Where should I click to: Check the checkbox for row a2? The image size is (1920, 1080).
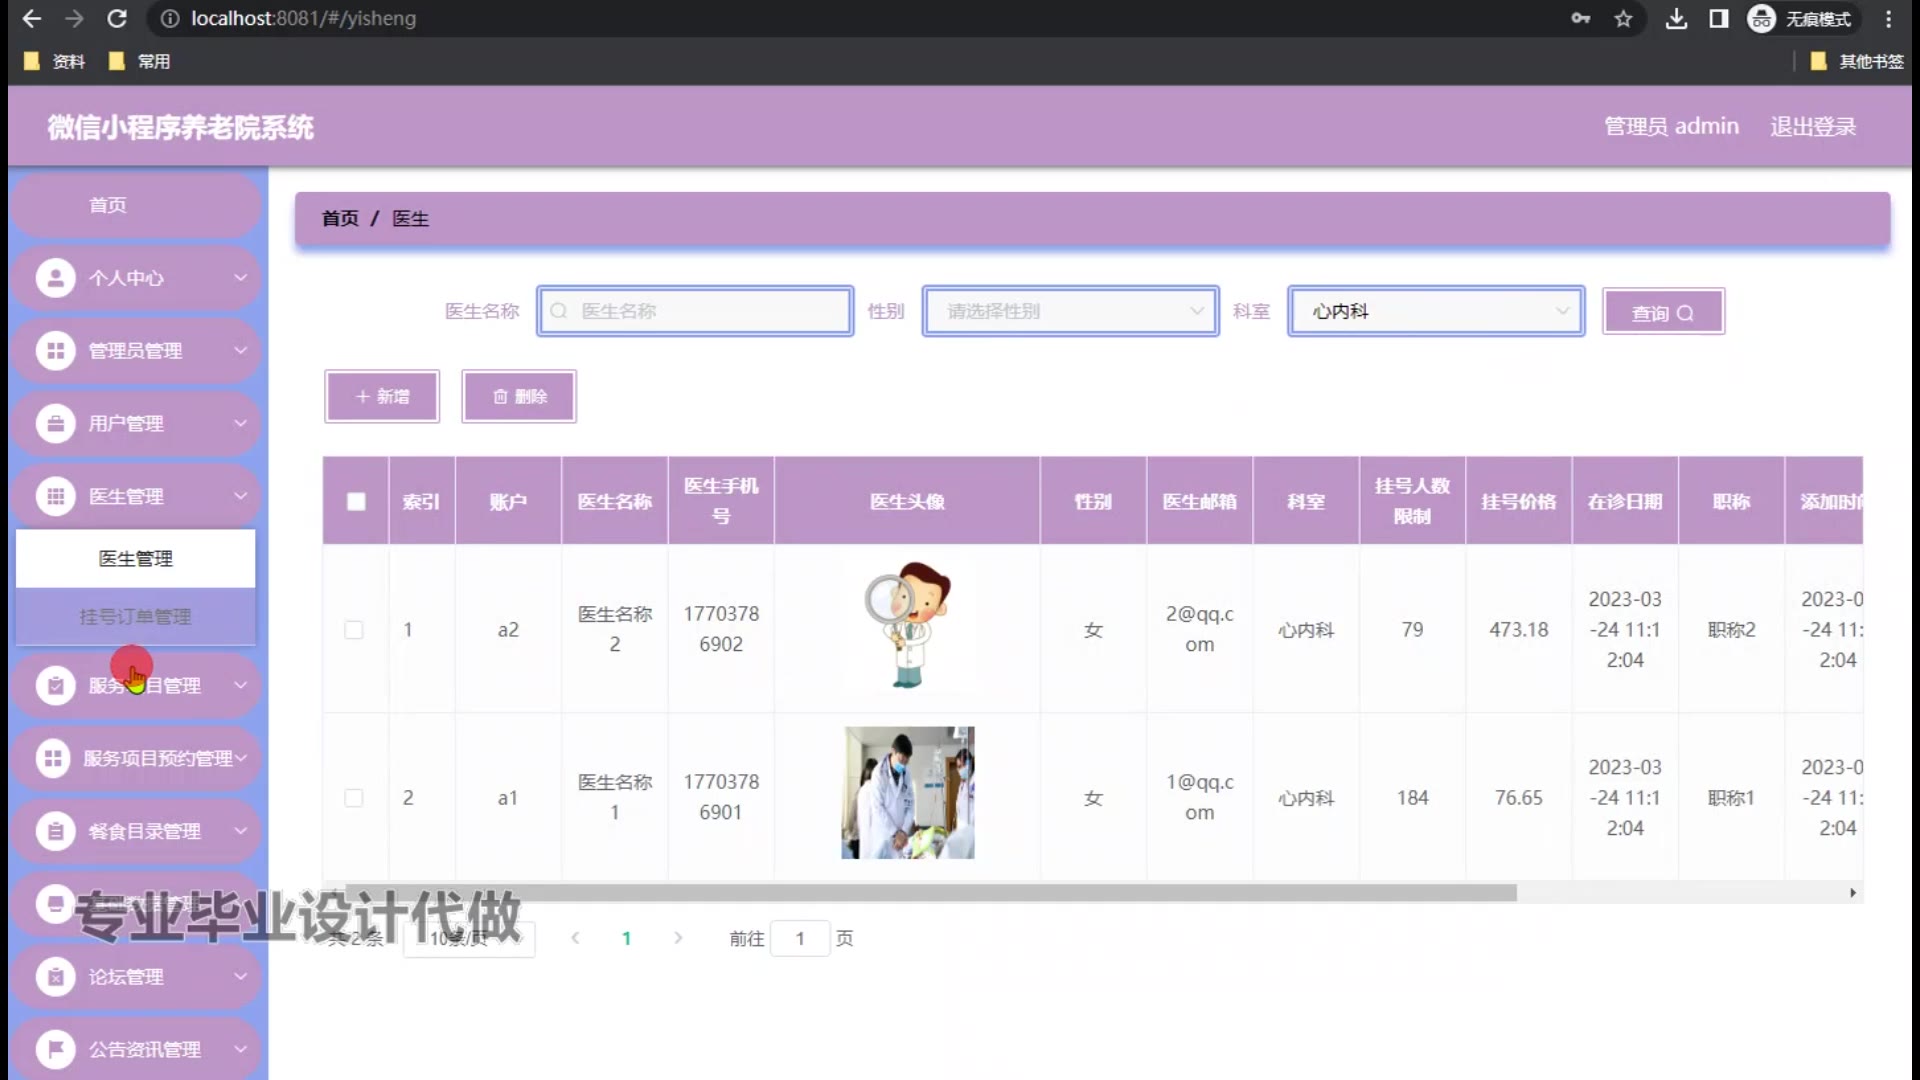click(x=354, y=629)
